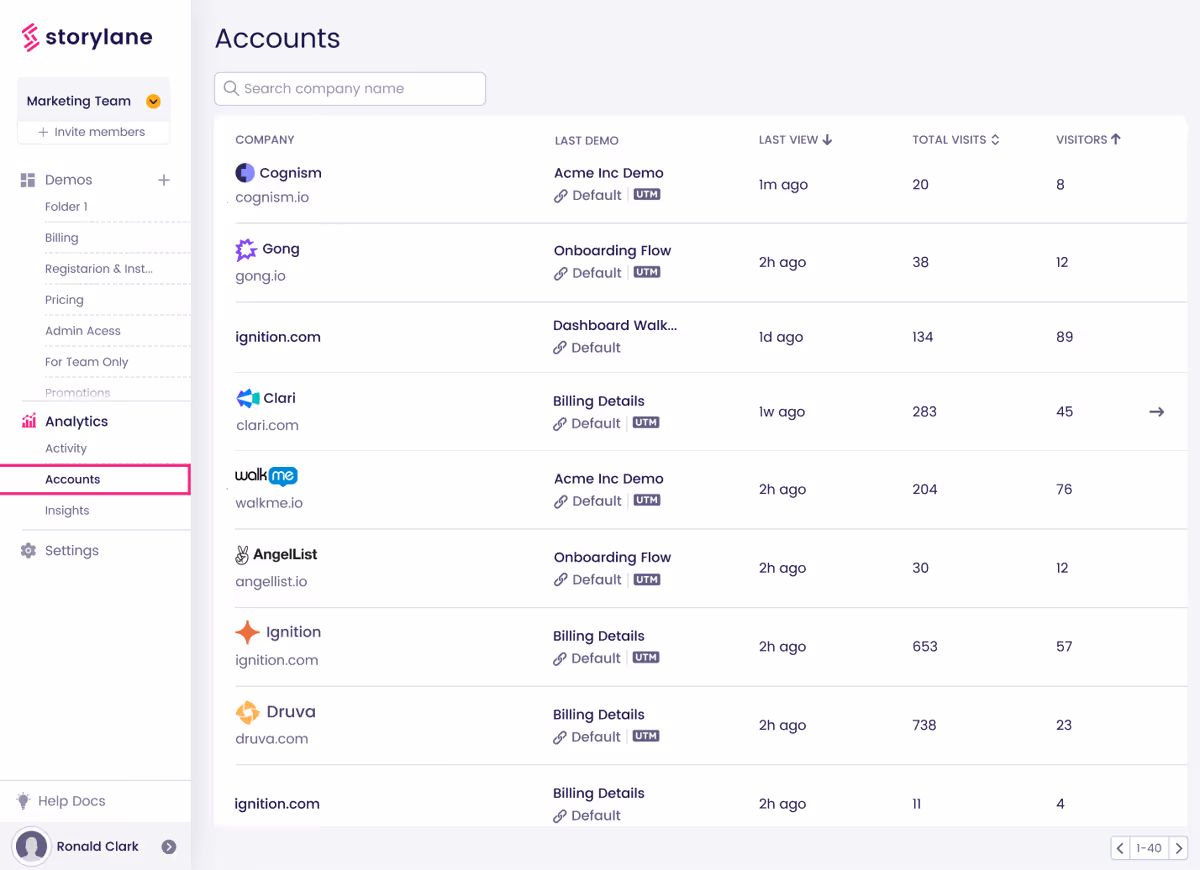The width and height of the screenshot is (1200, 870).
Task: Open Insights under Analytics
Action: [67, 511]
